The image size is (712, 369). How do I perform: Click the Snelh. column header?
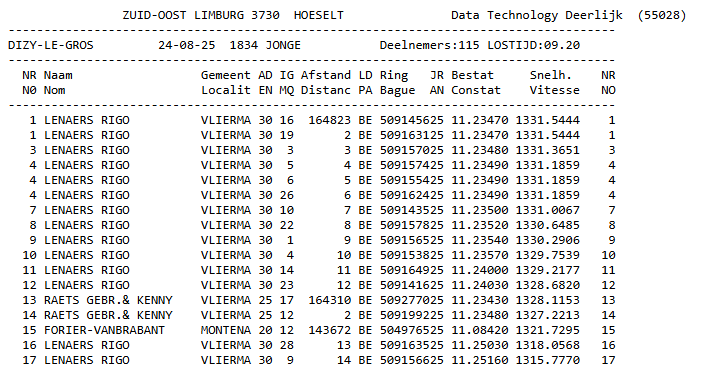551,75
